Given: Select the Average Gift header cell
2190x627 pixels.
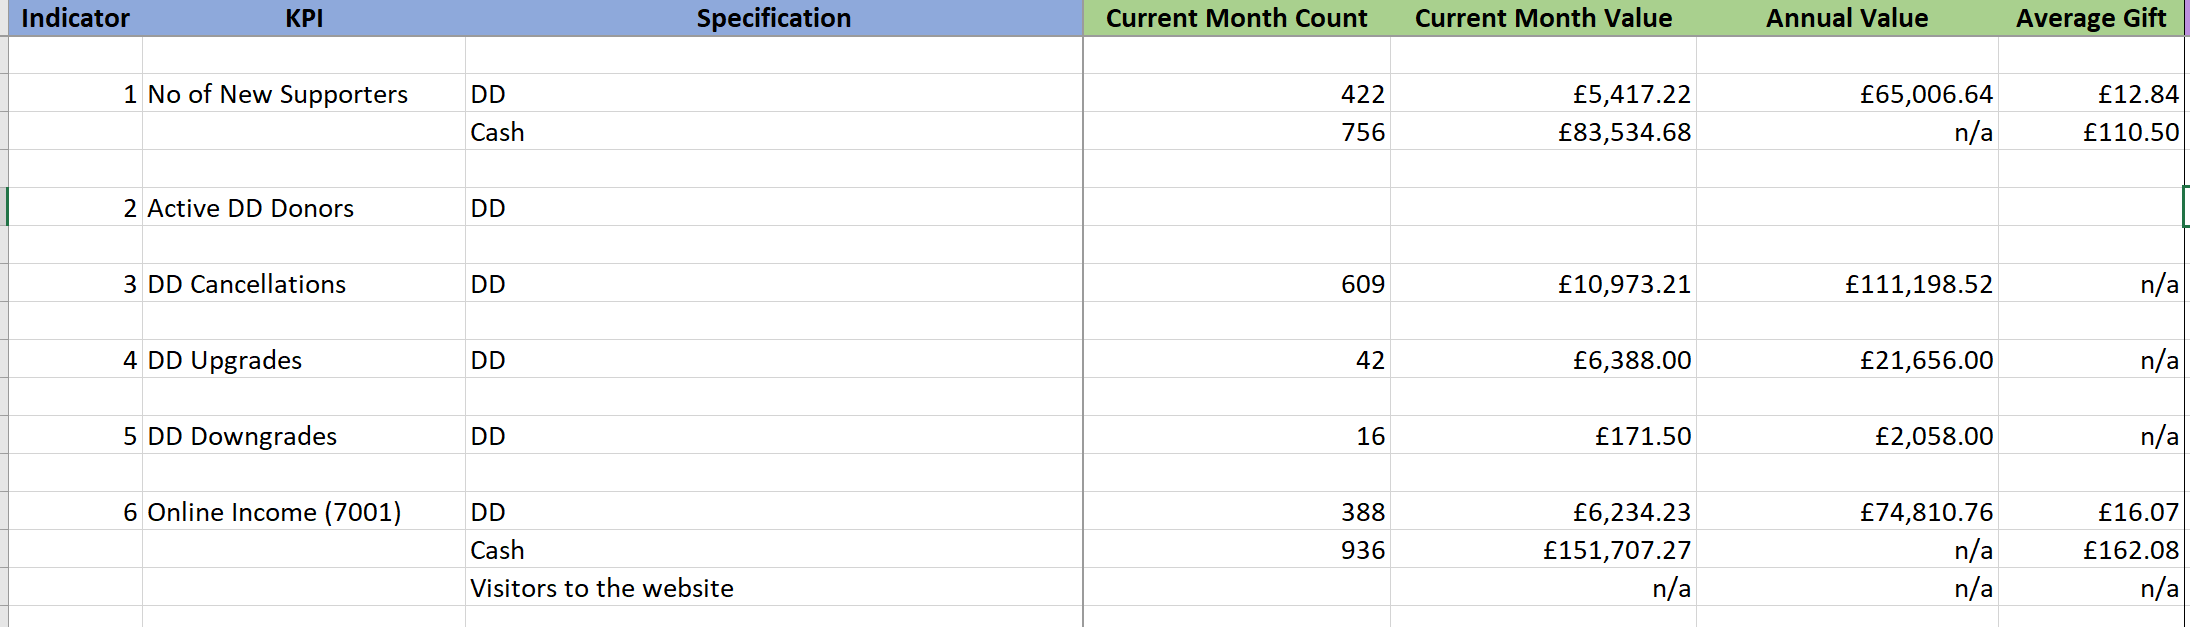Looking at the screenshot, I should 2091,18.
